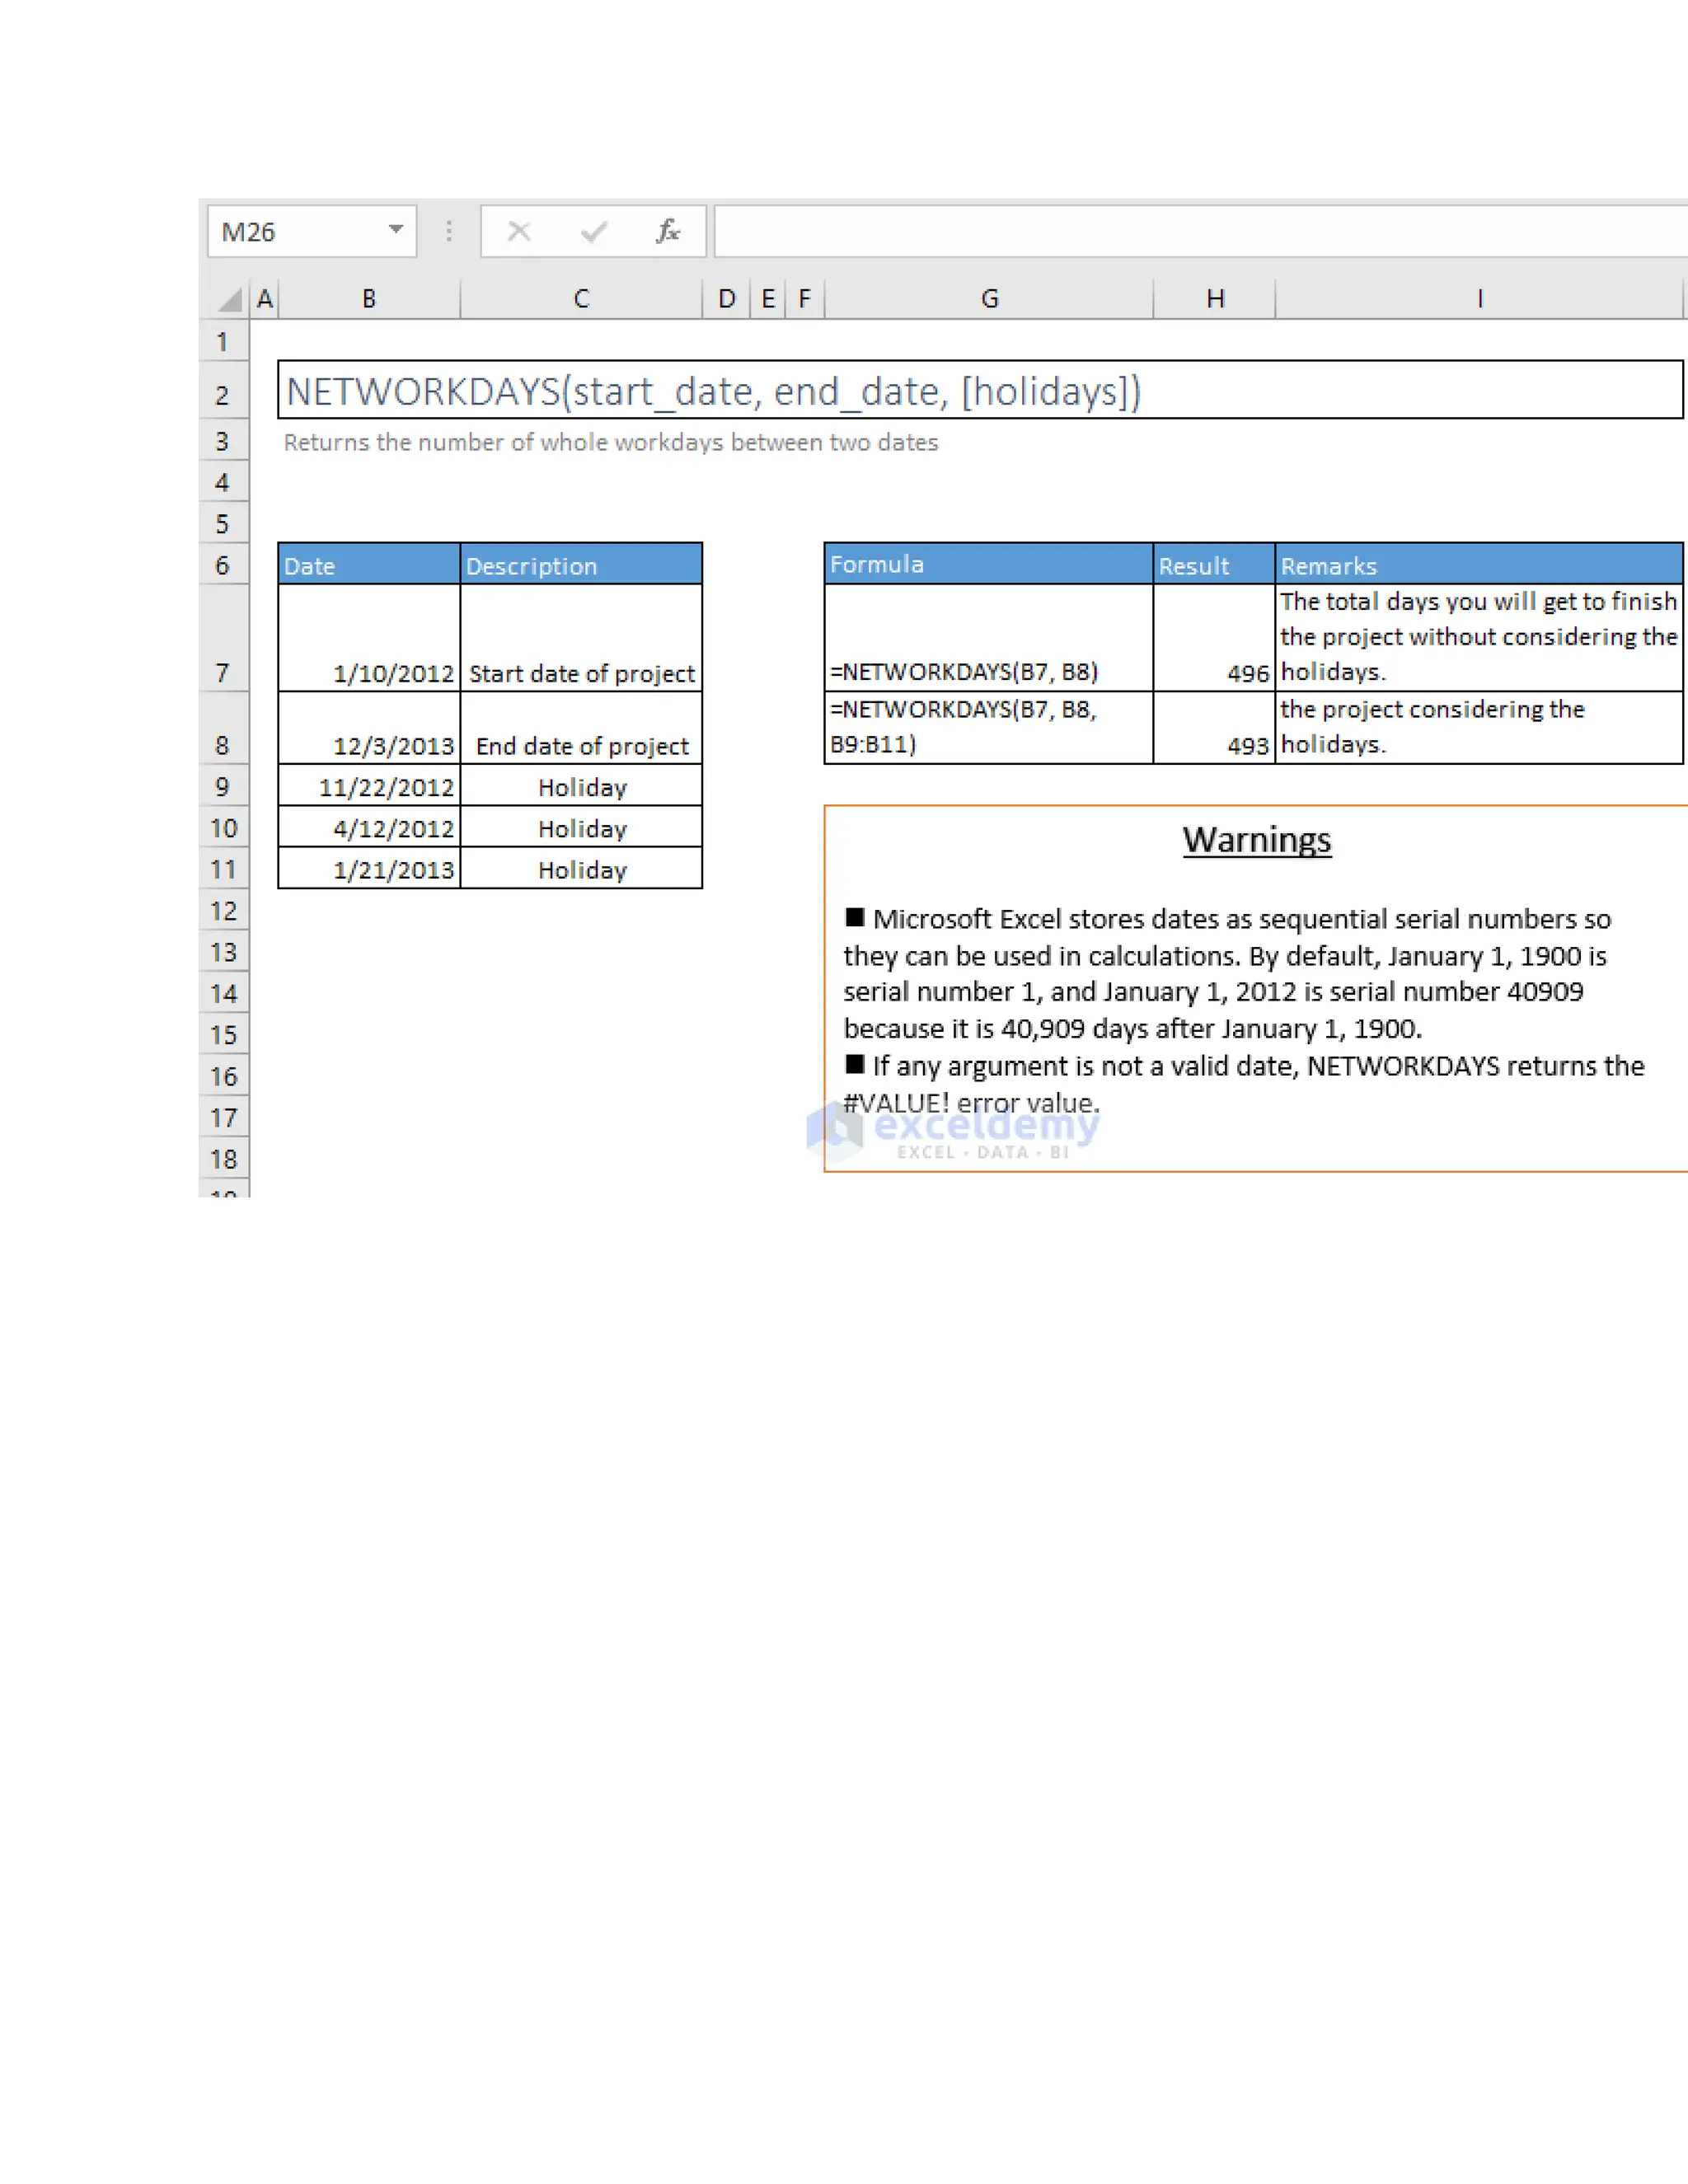Viewport: 1688px width, 2184px height.
Task: Click the 'Formula' header cell
Action: pos(989,564)
